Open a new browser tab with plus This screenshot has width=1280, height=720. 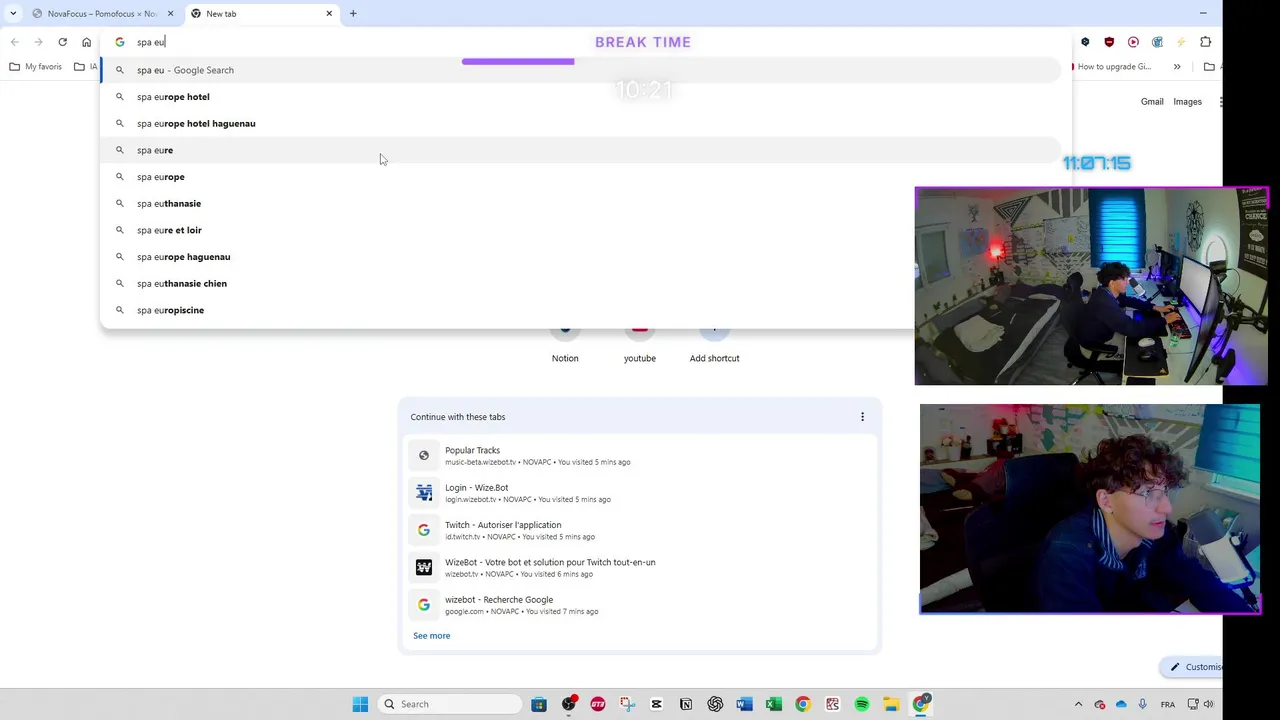coord(353,13)
